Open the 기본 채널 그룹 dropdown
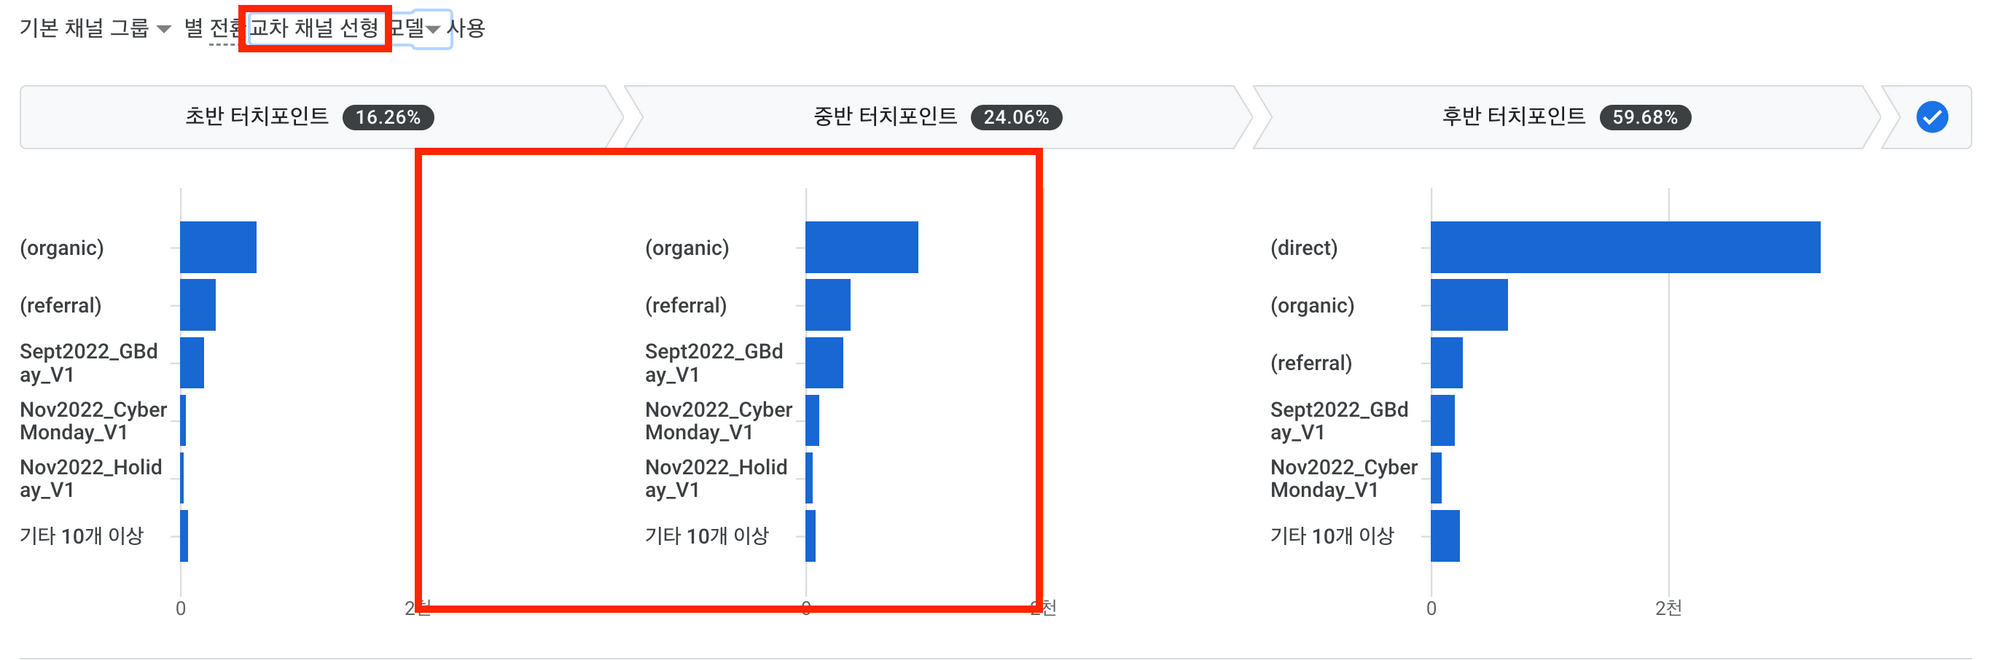 (x=95, y=28)
